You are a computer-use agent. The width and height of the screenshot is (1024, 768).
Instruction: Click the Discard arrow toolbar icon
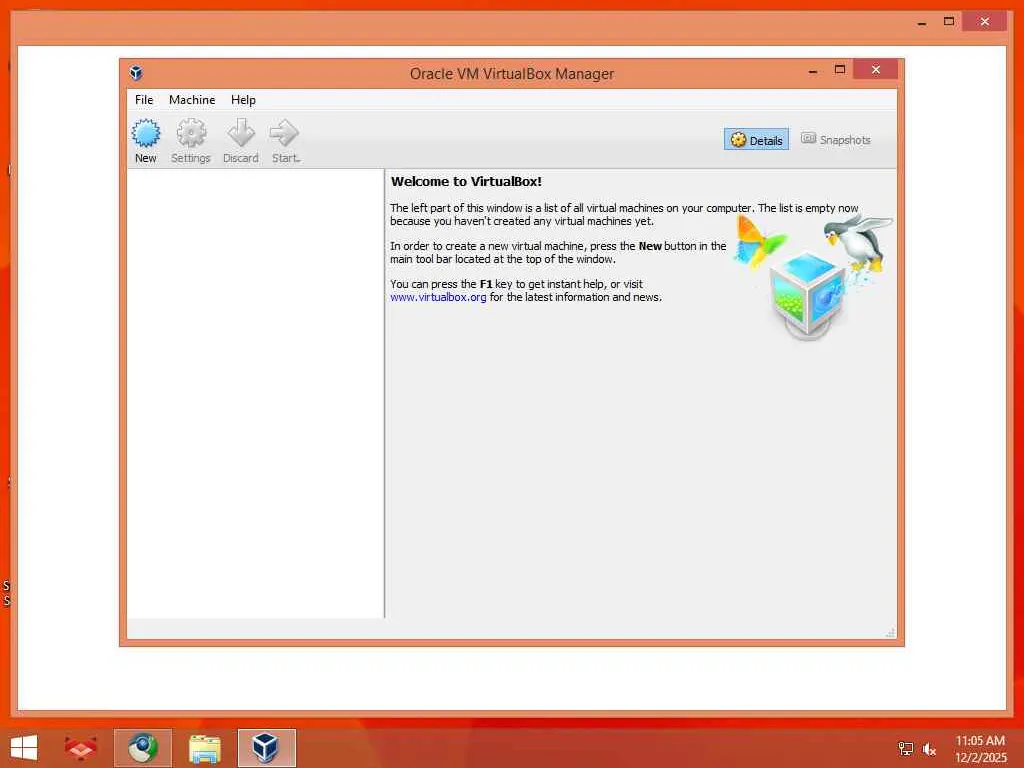pyautogui.click(x=240, y=141)
